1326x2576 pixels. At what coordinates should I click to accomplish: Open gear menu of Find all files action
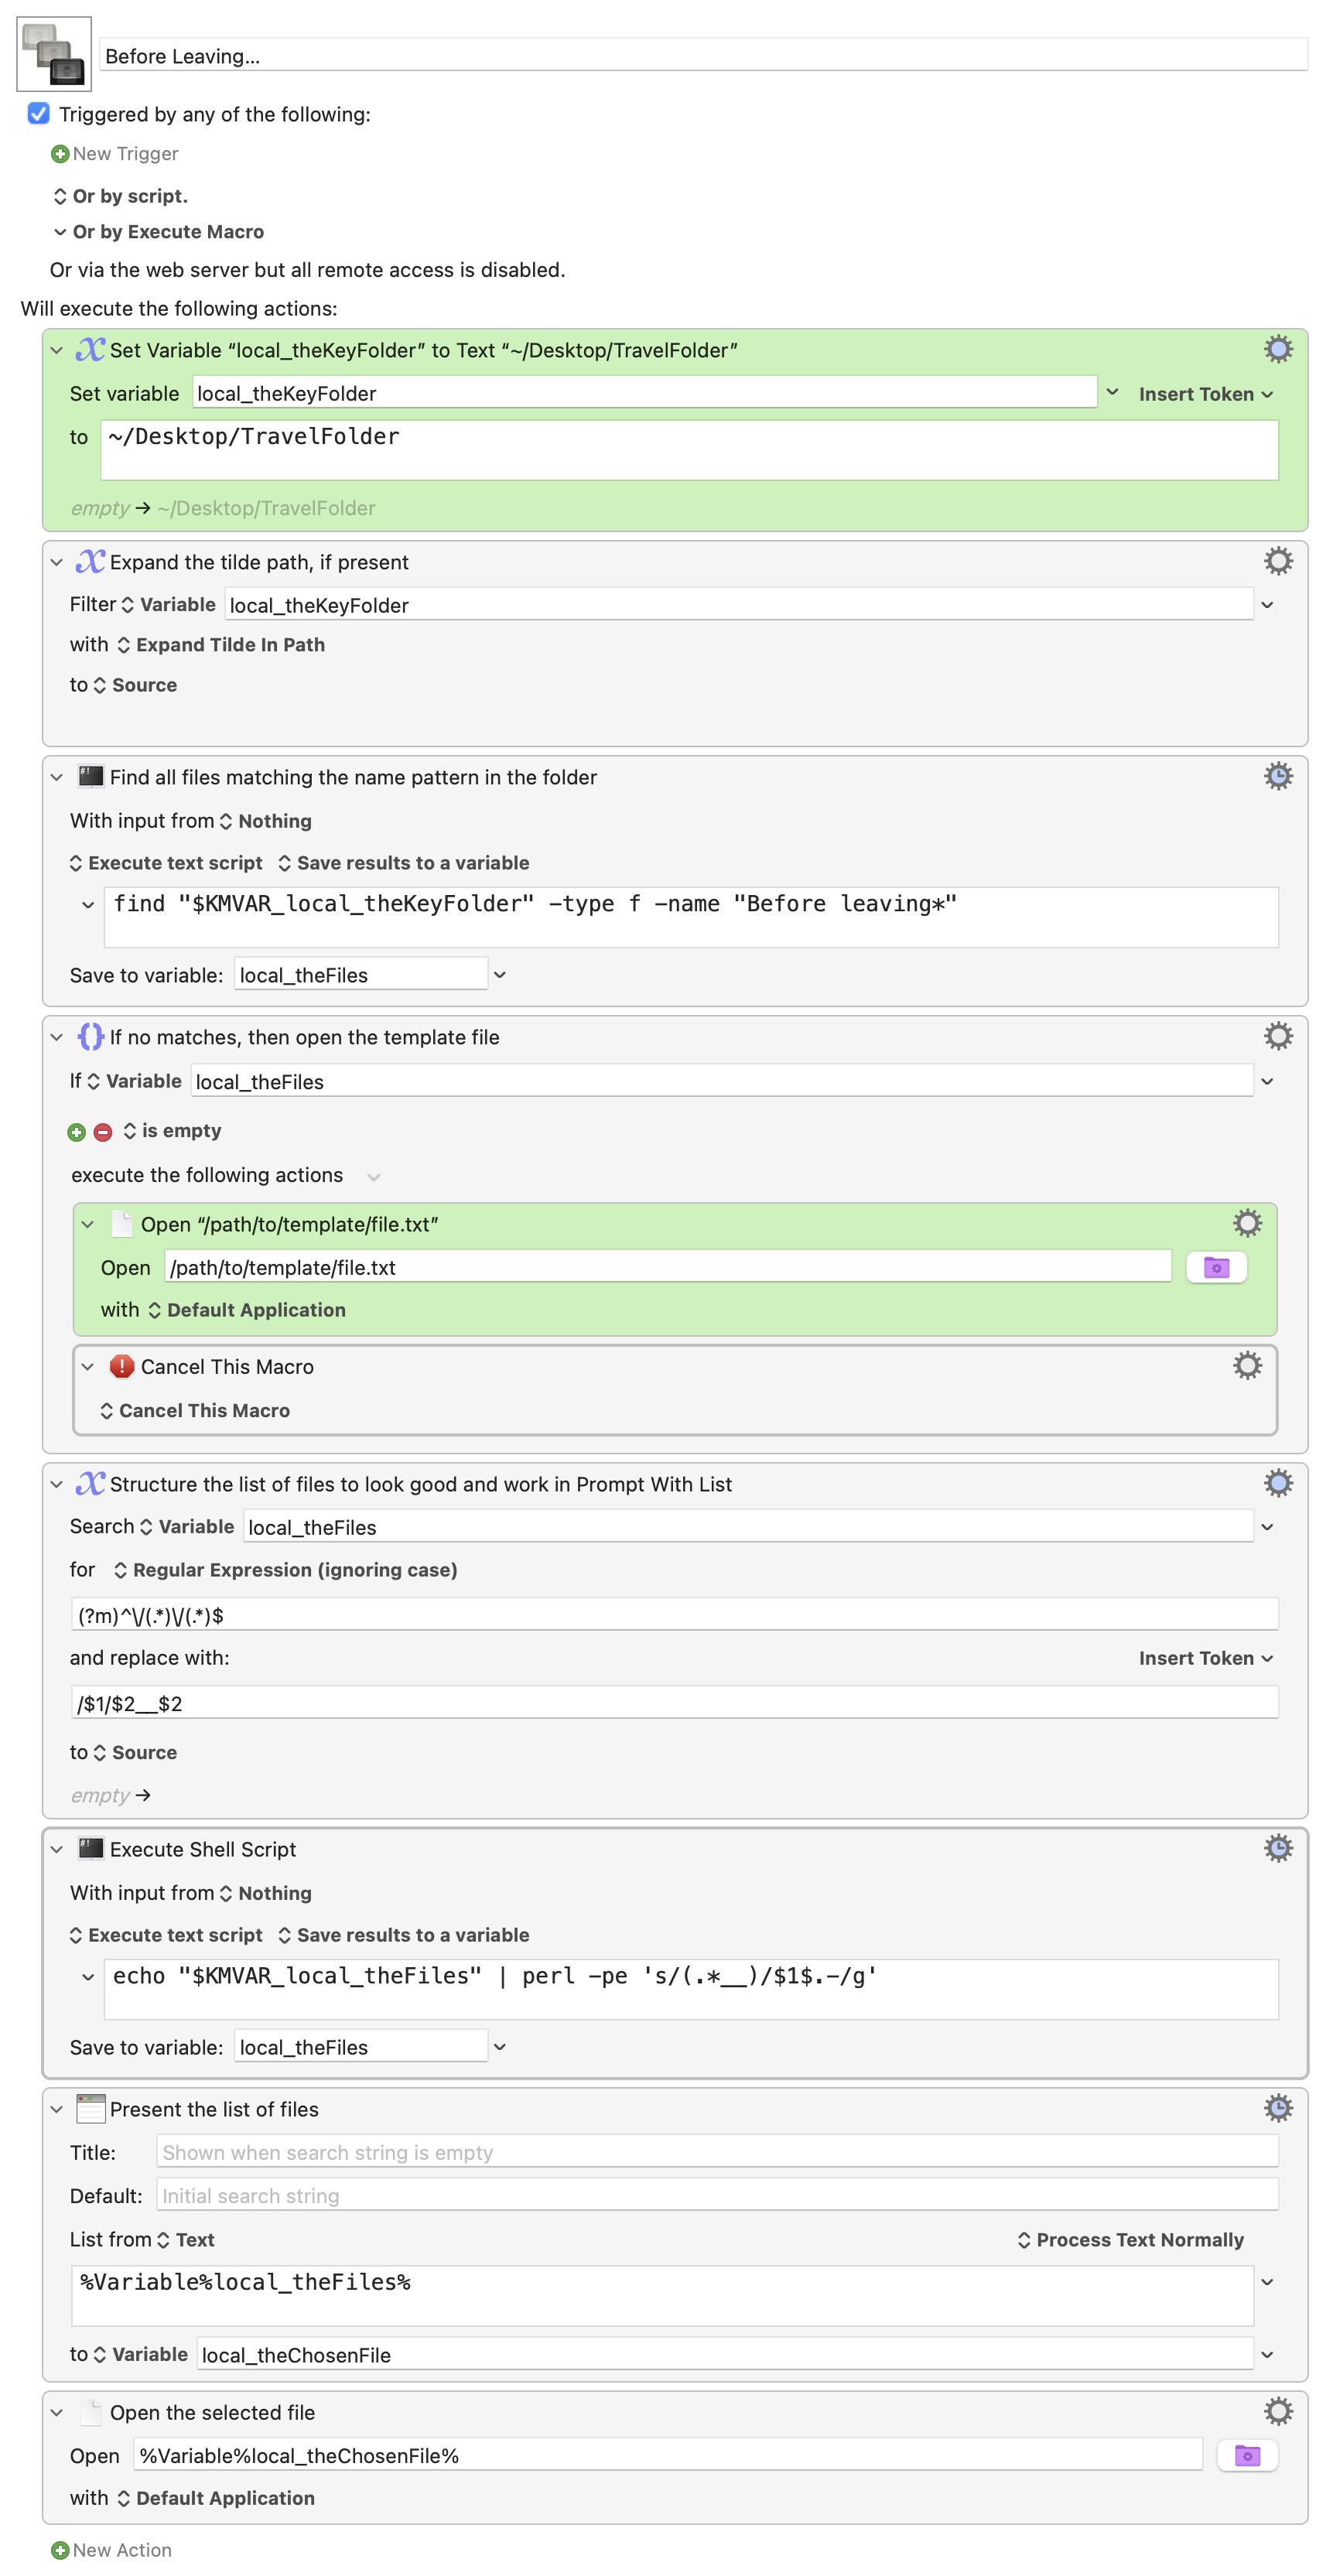[1277, 776]
